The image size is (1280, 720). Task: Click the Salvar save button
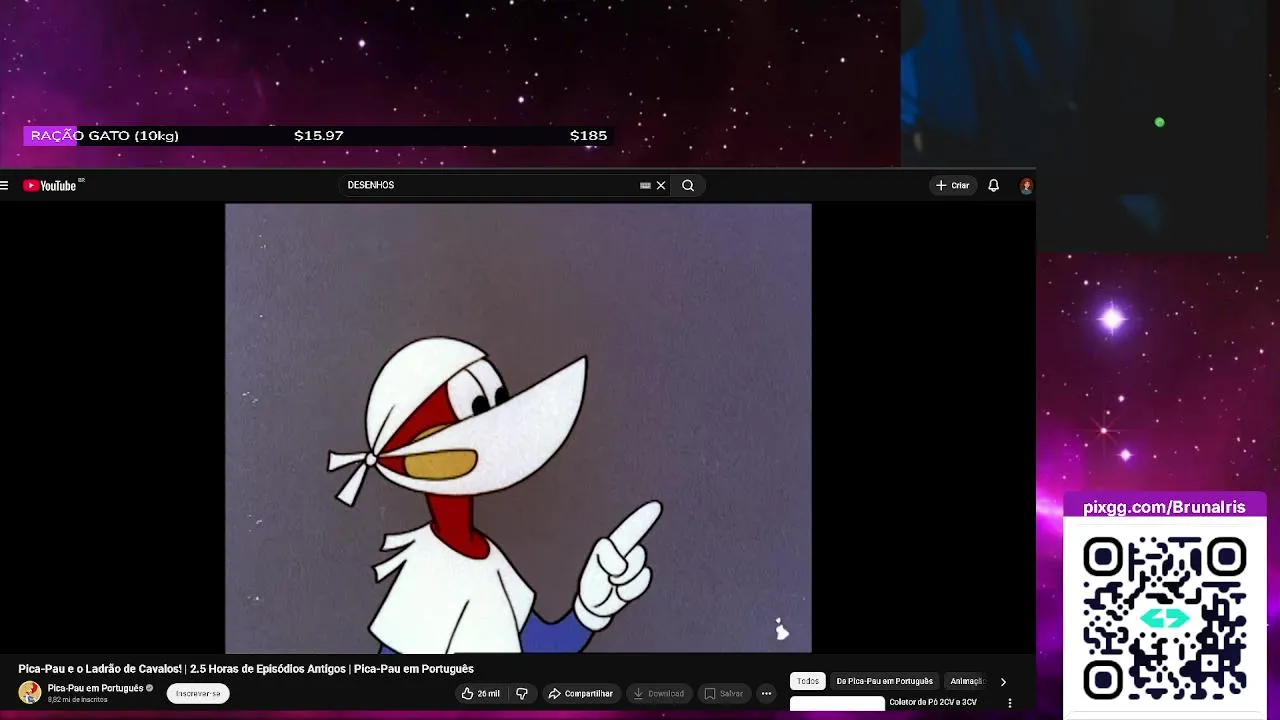724,693
